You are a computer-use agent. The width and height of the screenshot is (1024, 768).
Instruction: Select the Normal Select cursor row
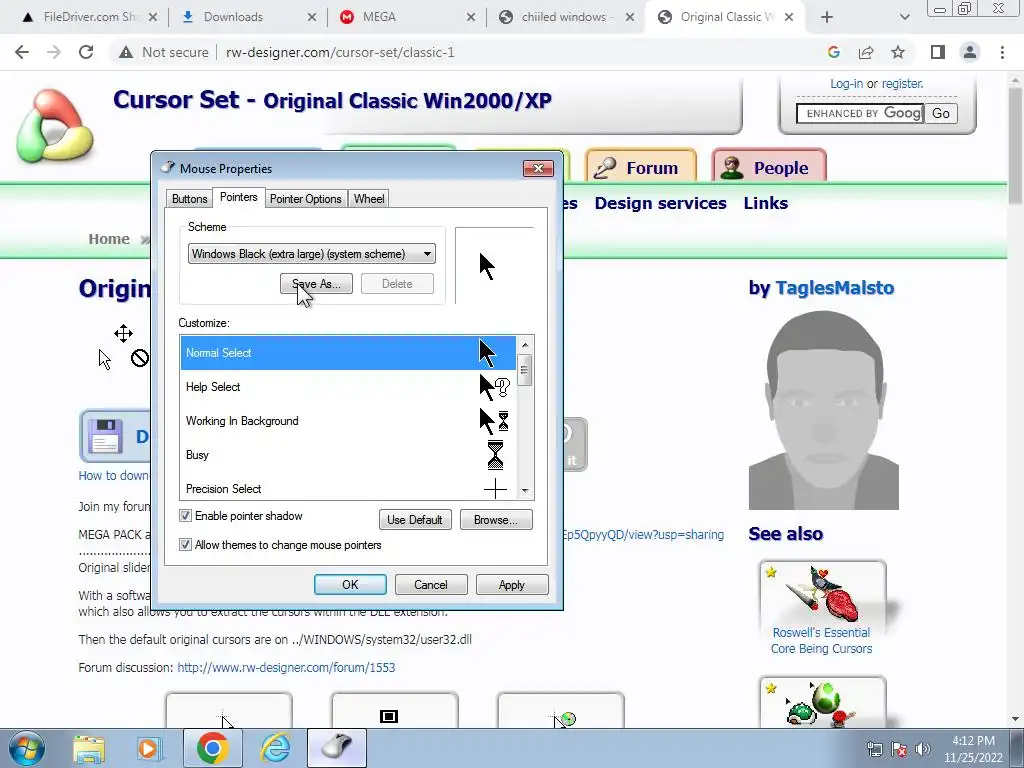click(348, 353)
